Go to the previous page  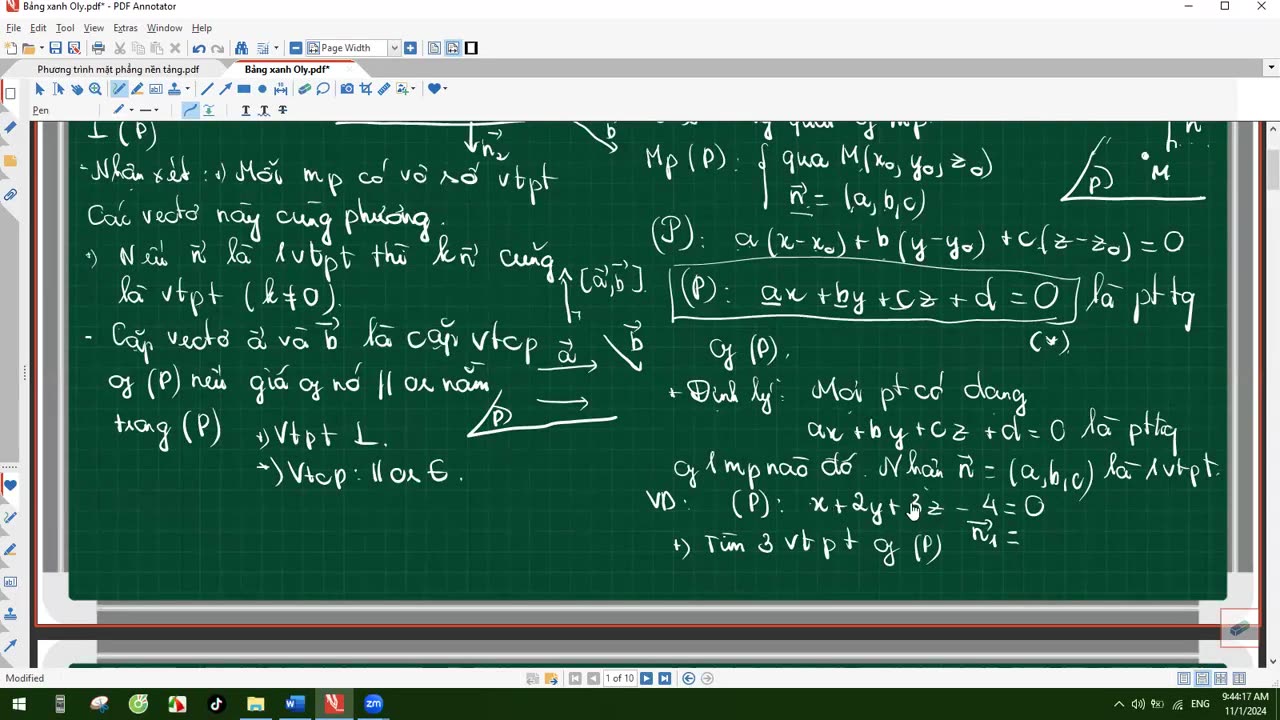pyautogui.click(x=593, y=678)
